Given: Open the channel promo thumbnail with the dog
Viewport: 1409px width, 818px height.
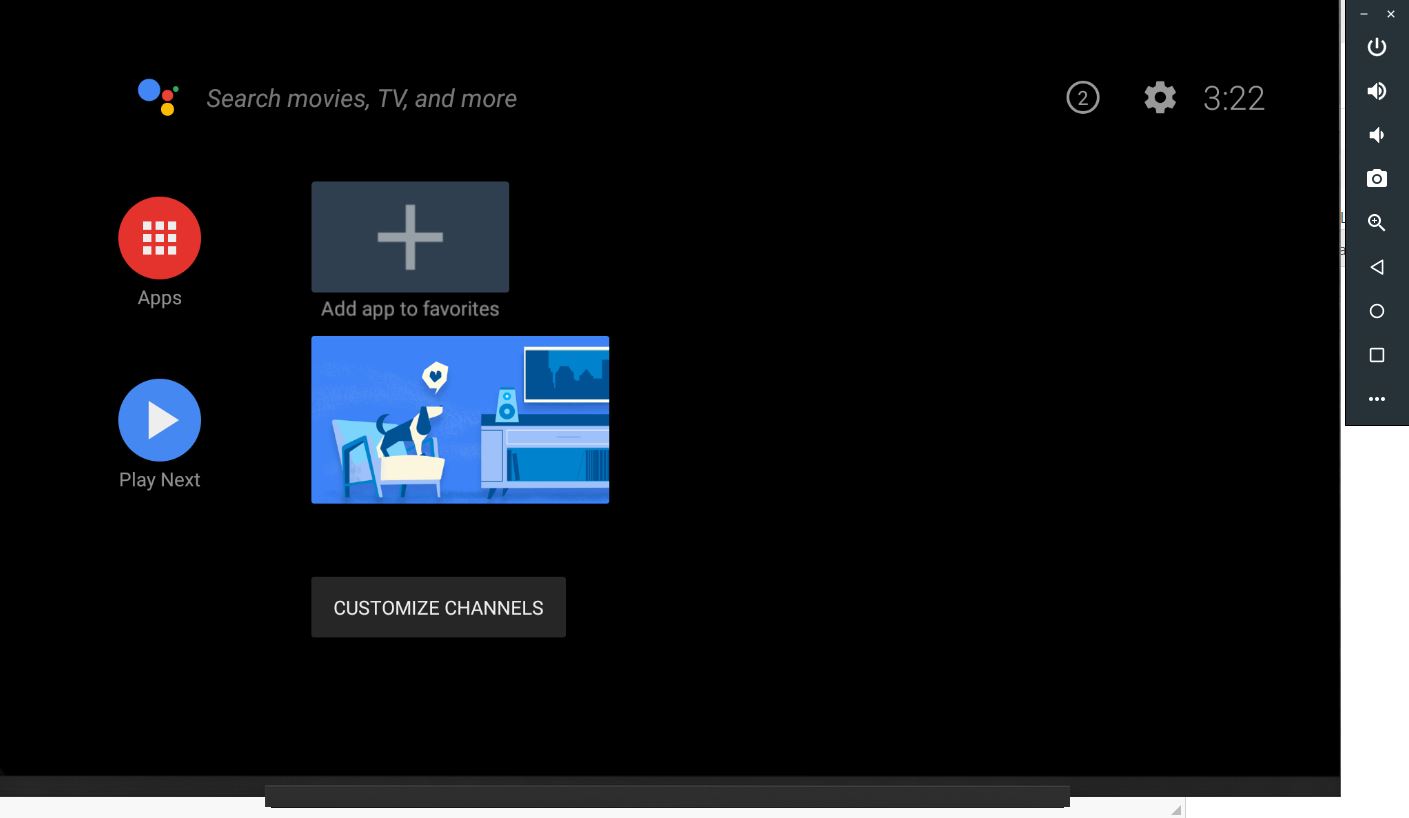Looking at the screenshot, I should [x=460, y=420].
